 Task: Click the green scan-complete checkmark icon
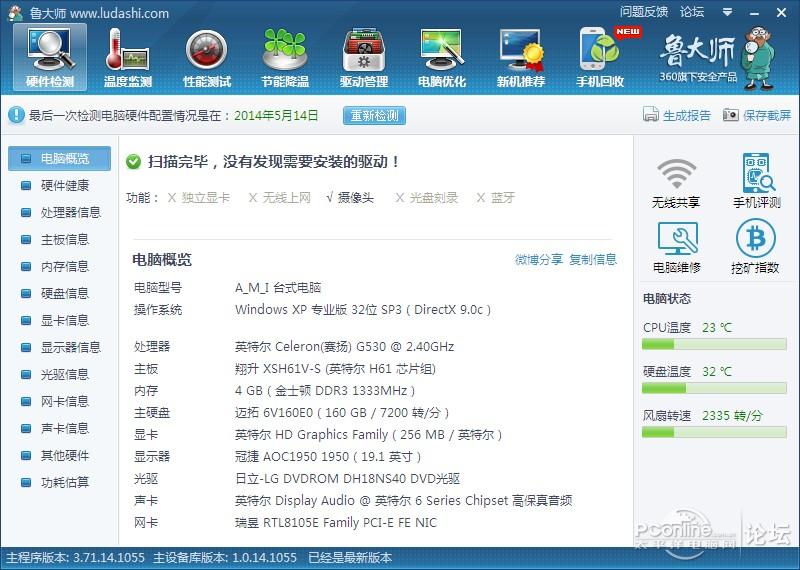point(133,162)
